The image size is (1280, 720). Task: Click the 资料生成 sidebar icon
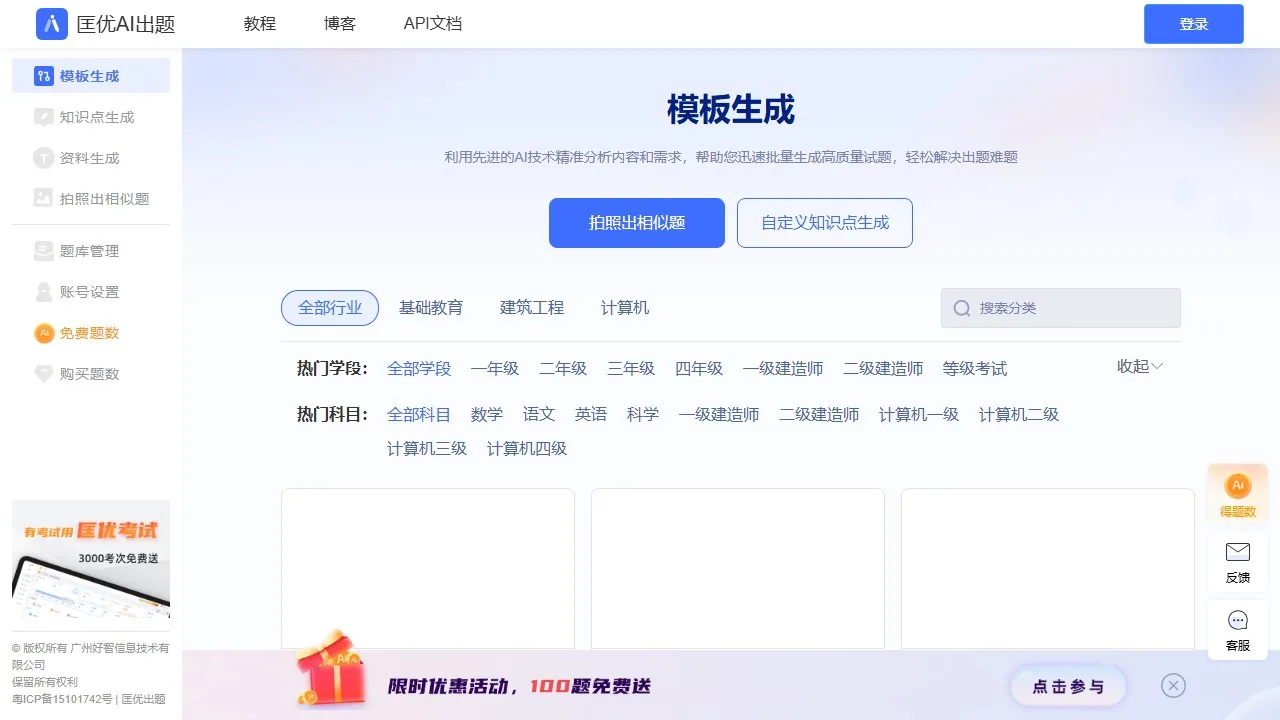coord(43,158)
